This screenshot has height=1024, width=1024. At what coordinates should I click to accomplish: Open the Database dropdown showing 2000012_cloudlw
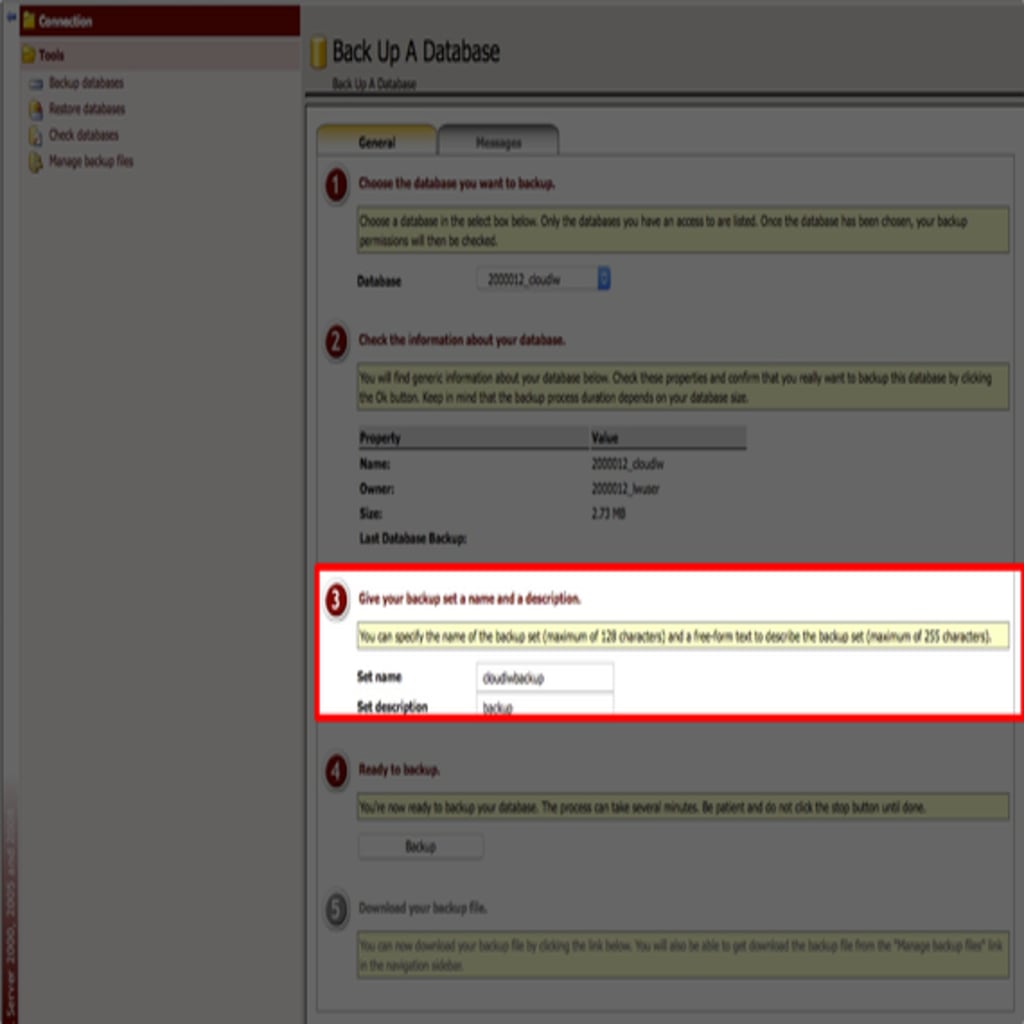click(x=544, y=280)
